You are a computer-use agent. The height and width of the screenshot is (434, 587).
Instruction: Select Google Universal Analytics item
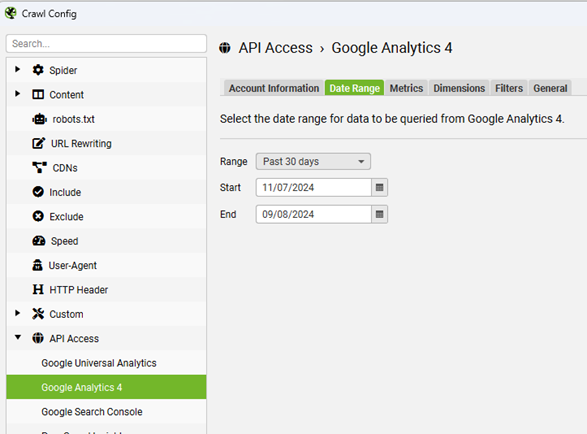tap(99, 363)
